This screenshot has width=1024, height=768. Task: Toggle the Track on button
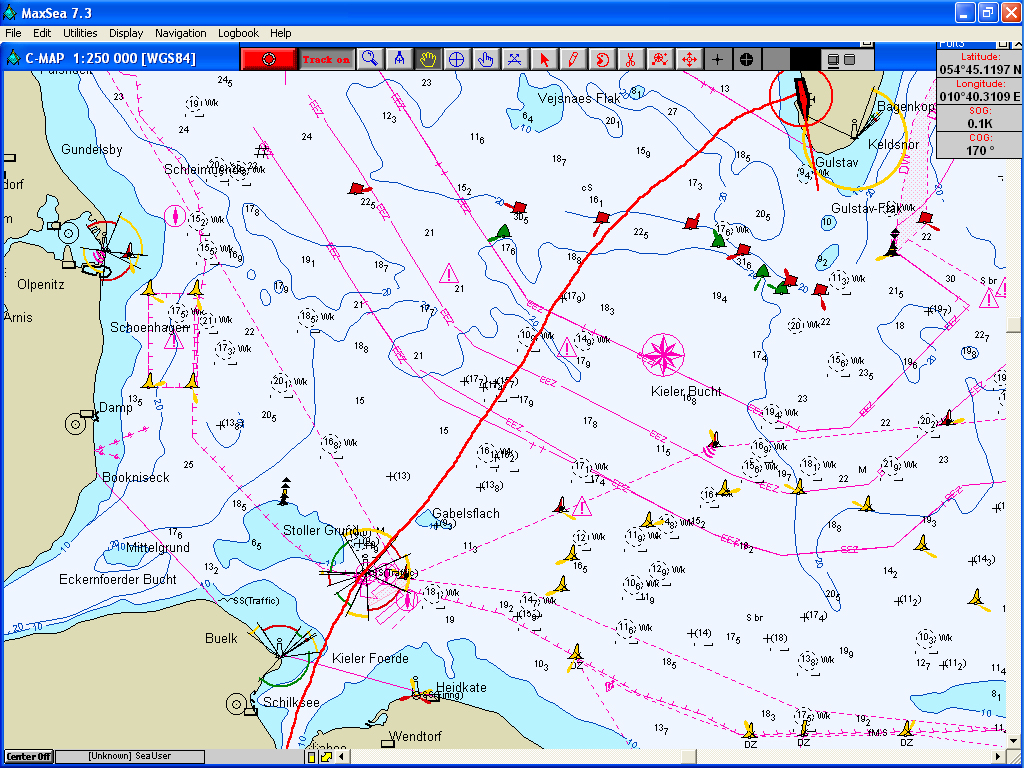coord(326,59)
